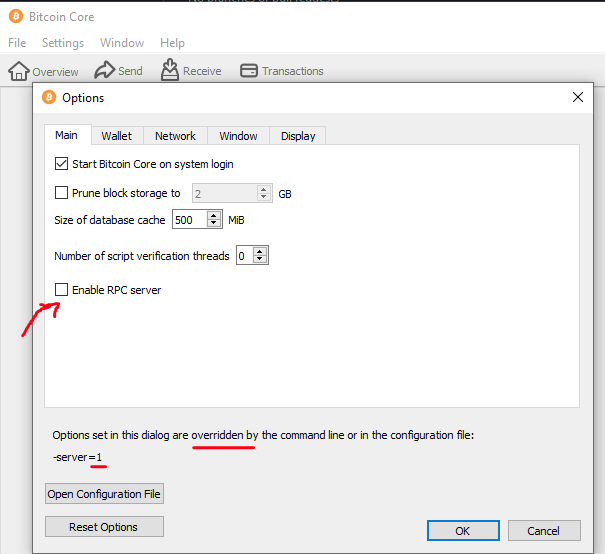Viewport: 605px width, 554px height.
Task: Tick the Enable RPC server checkbox
Action: click(x=61, y=289)
